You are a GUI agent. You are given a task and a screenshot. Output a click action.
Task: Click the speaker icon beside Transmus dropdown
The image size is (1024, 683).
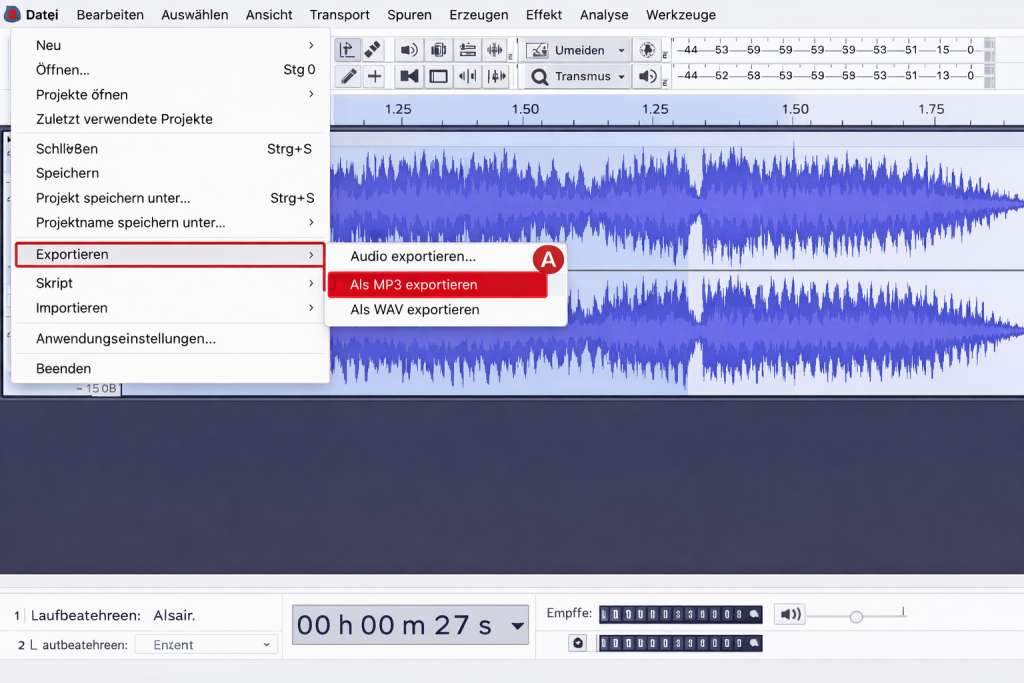(647, 76)
